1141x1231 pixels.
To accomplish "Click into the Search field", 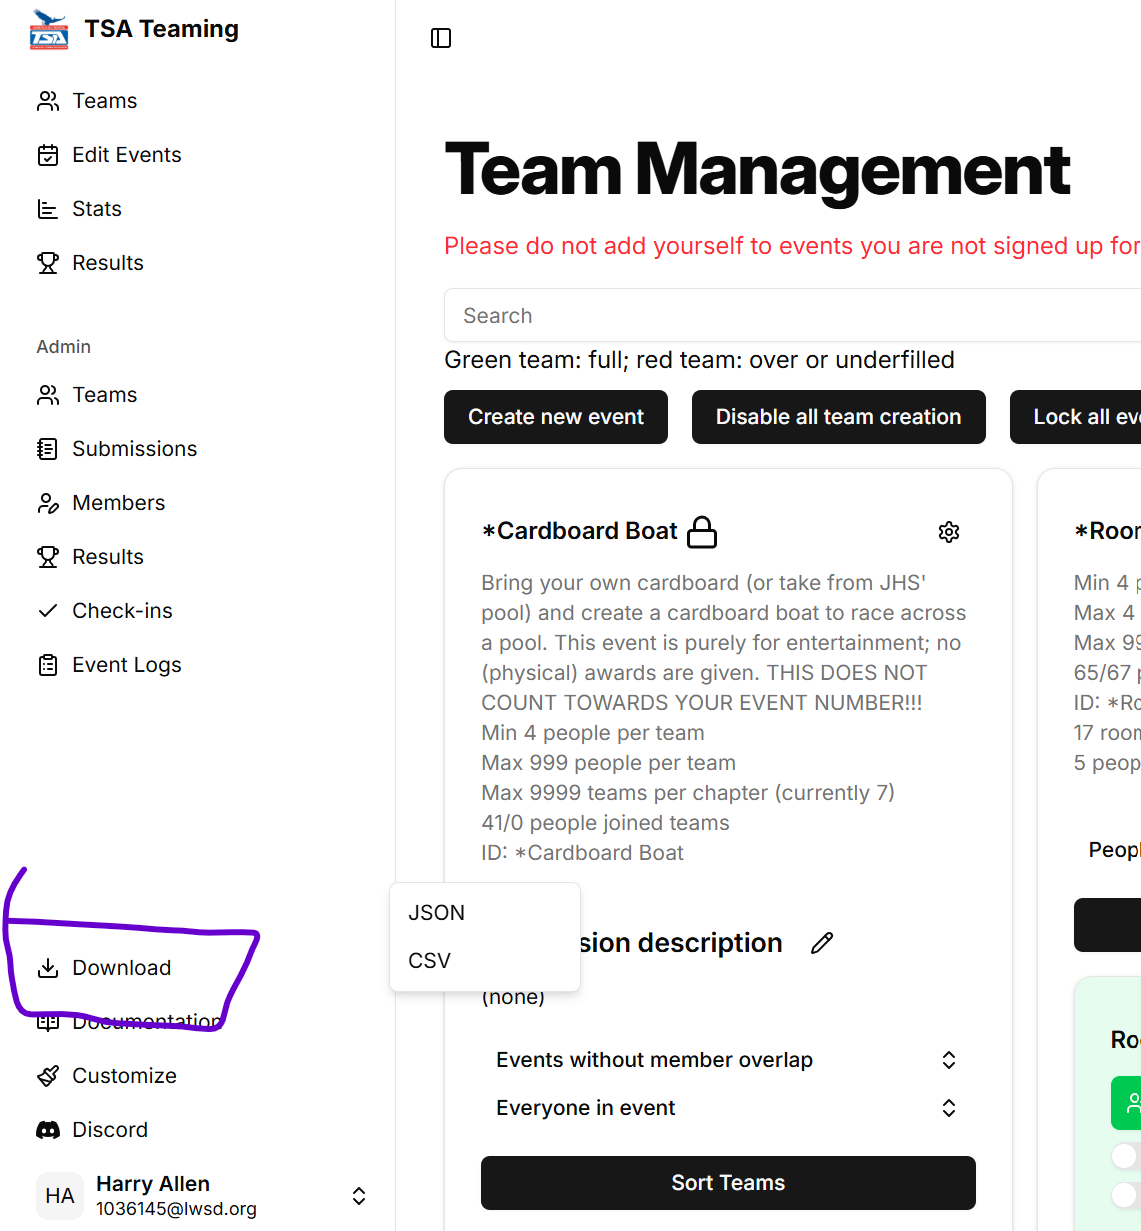I will click(790, 316).
